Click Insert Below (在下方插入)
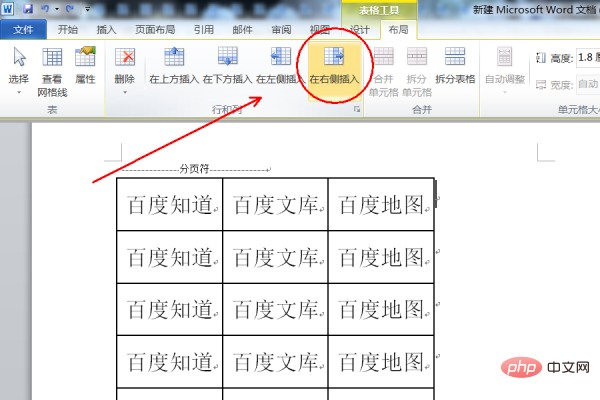600x400 pixels. coord(227,64)
